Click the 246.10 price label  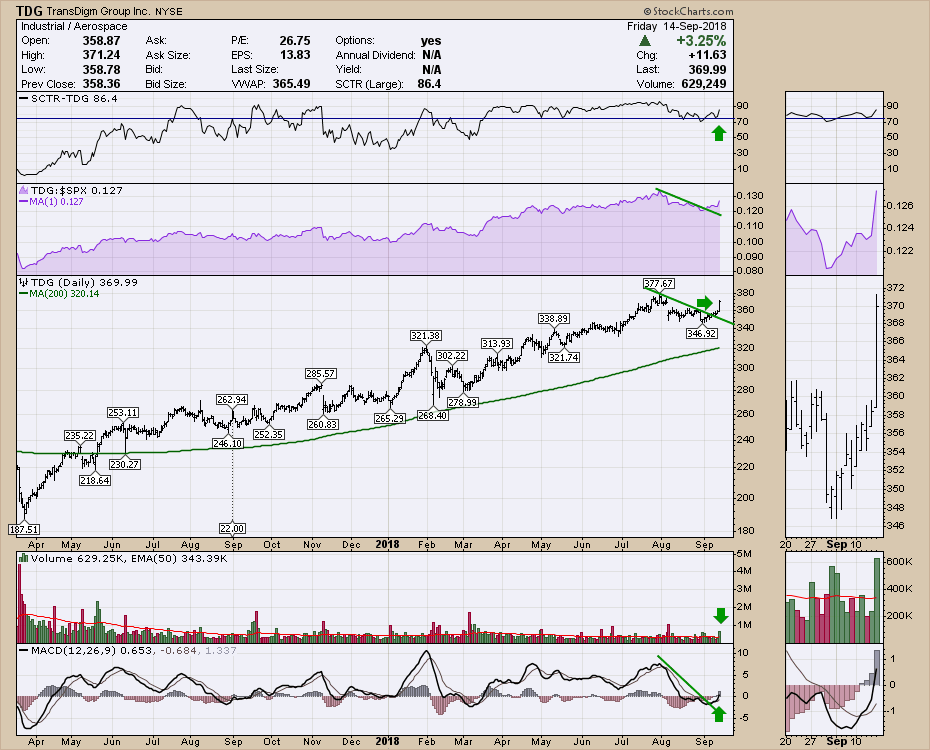(227, 443)
